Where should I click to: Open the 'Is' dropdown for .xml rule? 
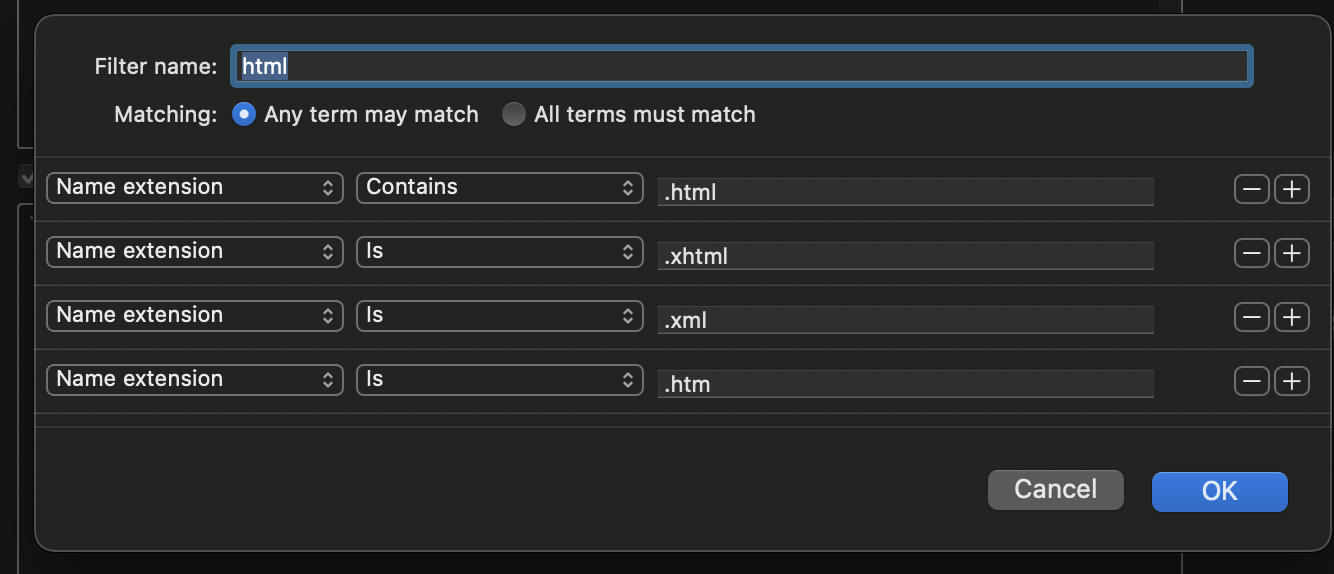pyautogui.click(x=499, y=315)
